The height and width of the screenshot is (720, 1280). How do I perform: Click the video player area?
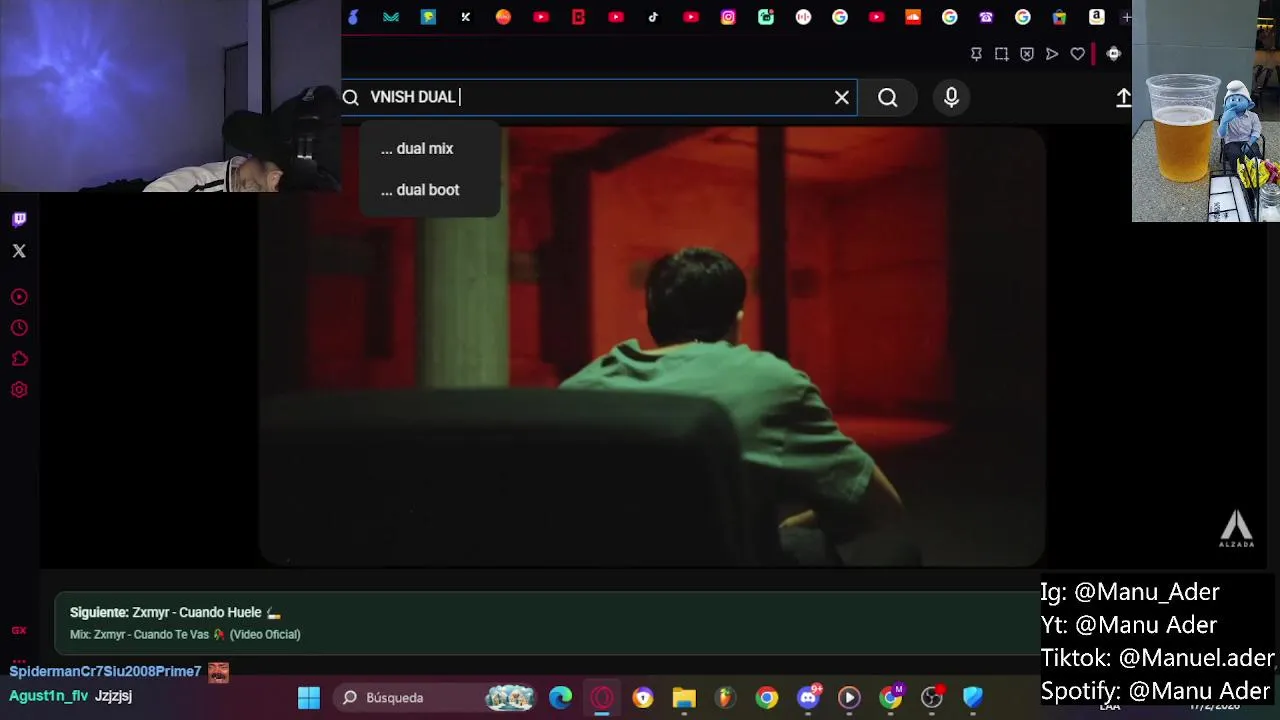(652, 346)
